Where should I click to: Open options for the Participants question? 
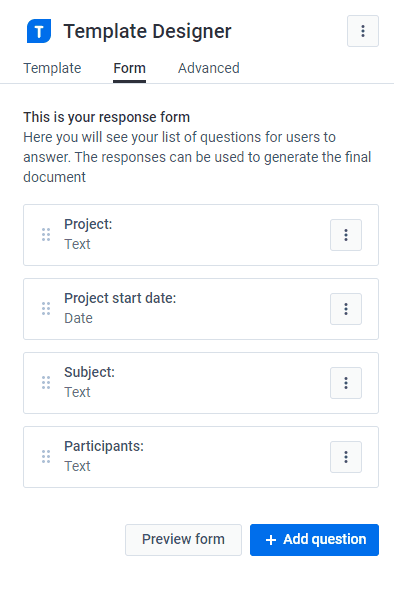(346, 457)
